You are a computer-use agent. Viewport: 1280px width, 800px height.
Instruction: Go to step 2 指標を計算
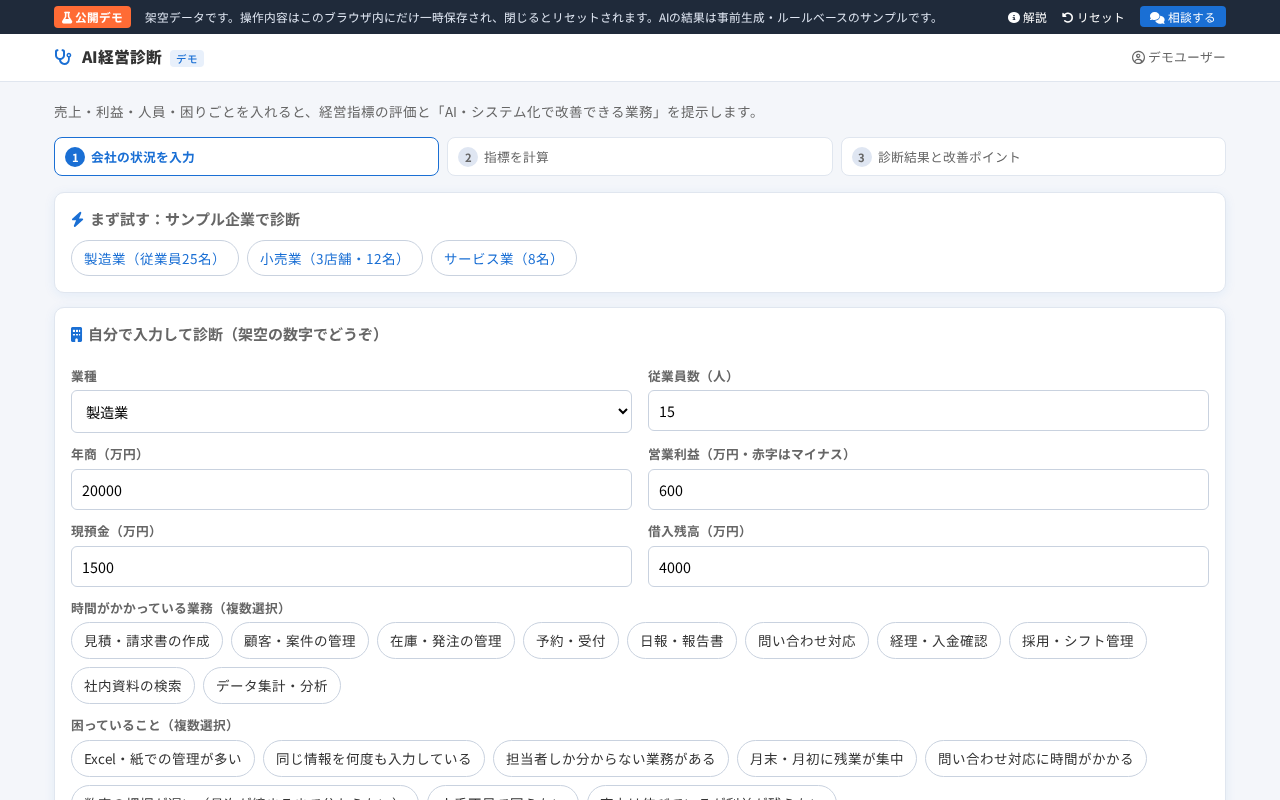[640, 157]
